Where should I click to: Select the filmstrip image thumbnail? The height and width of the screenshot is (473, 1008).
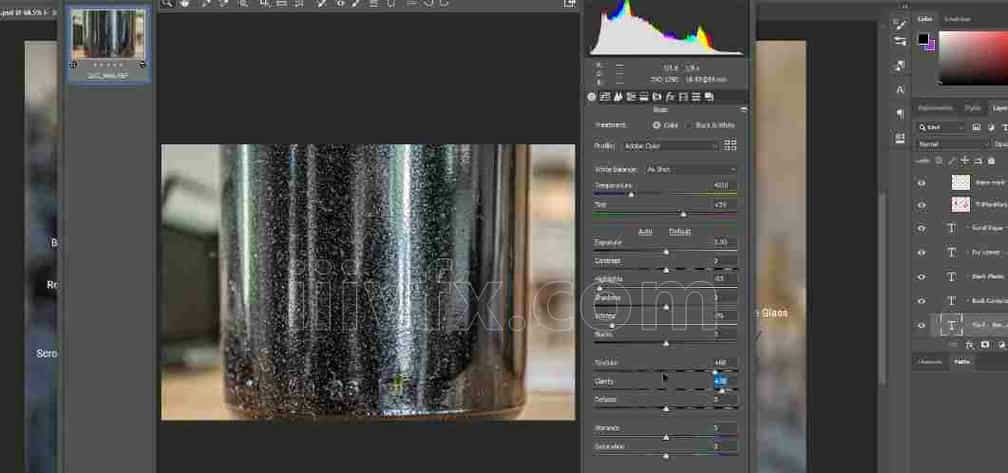[109, 34]
